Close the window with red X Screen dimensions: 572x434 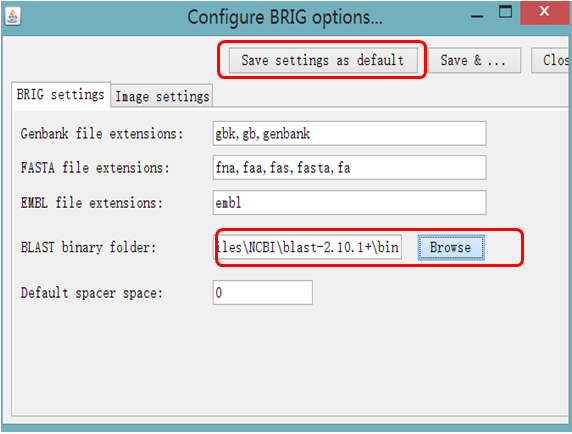coord(544,12)
